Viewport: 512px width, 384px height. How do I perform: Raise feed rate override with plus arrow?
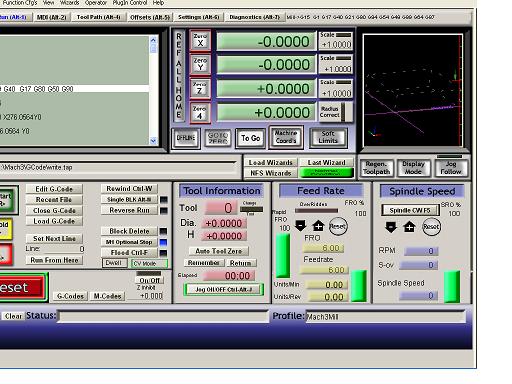pyautogui.click(x=319, y=226)
